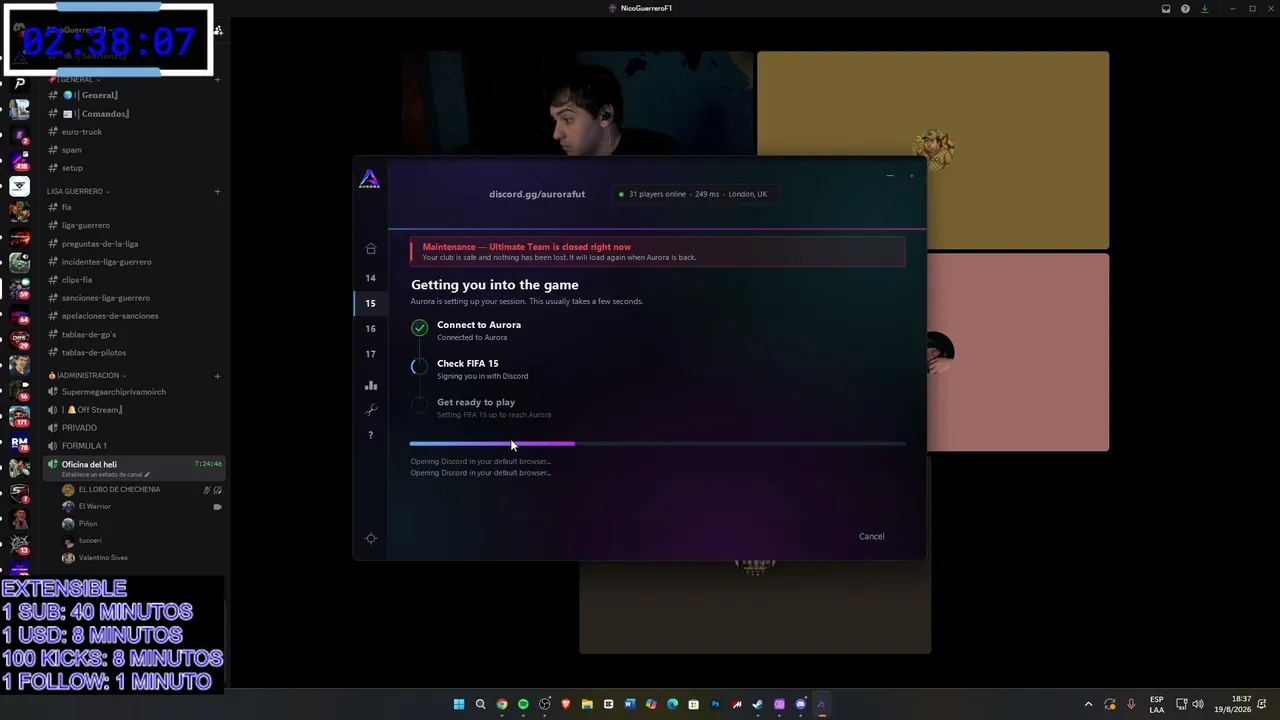Collapse the GENERAL category in Discord

(x=74, y=79)
